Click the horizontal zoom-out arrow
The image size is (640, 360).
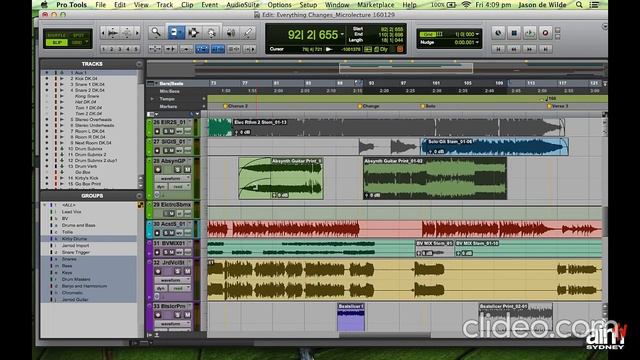click(x=103, y=33)
